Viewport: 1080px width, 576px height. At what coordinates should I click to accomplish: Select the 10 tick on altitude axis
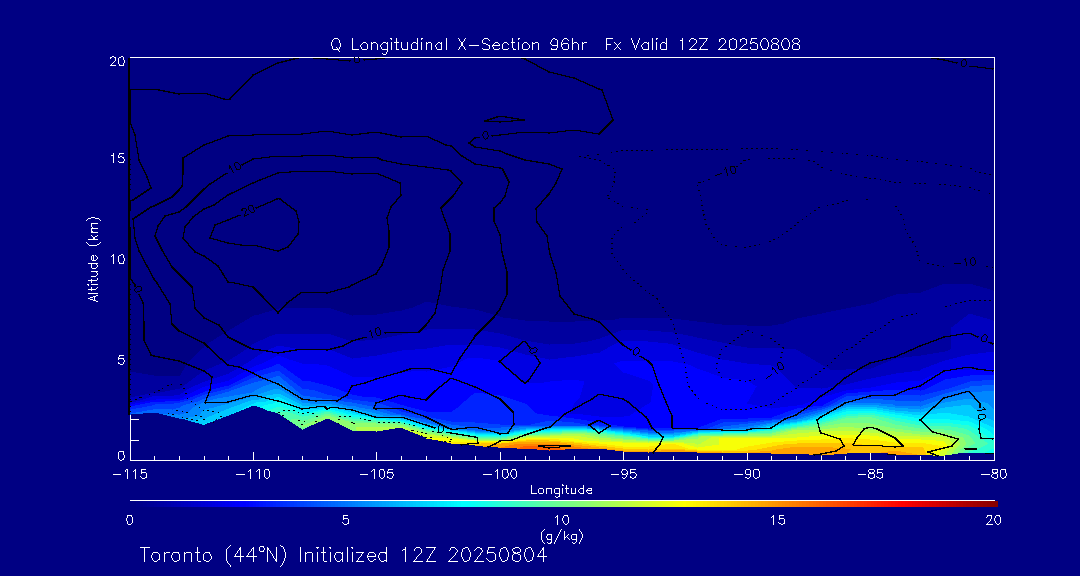click(116, 259)
